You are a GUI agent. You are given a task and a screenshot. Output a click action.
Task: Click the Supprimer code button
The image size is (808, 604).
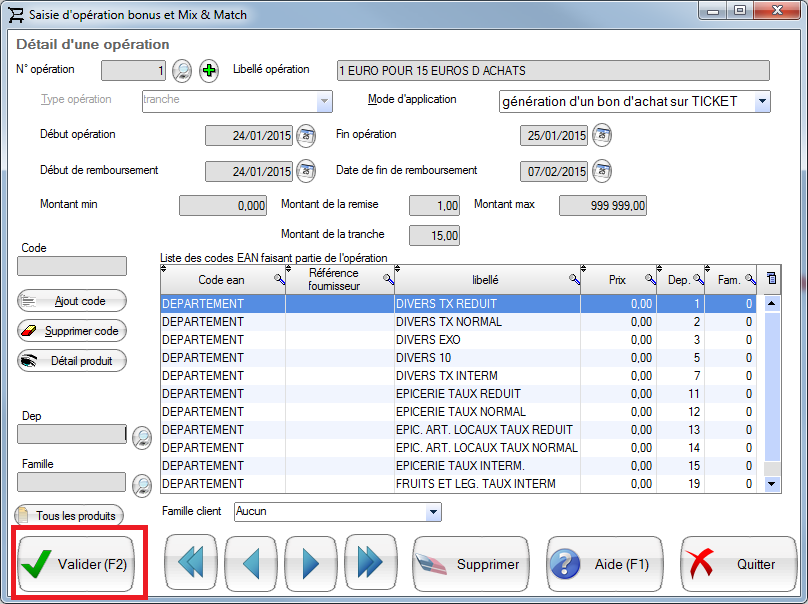pos(72,331)
